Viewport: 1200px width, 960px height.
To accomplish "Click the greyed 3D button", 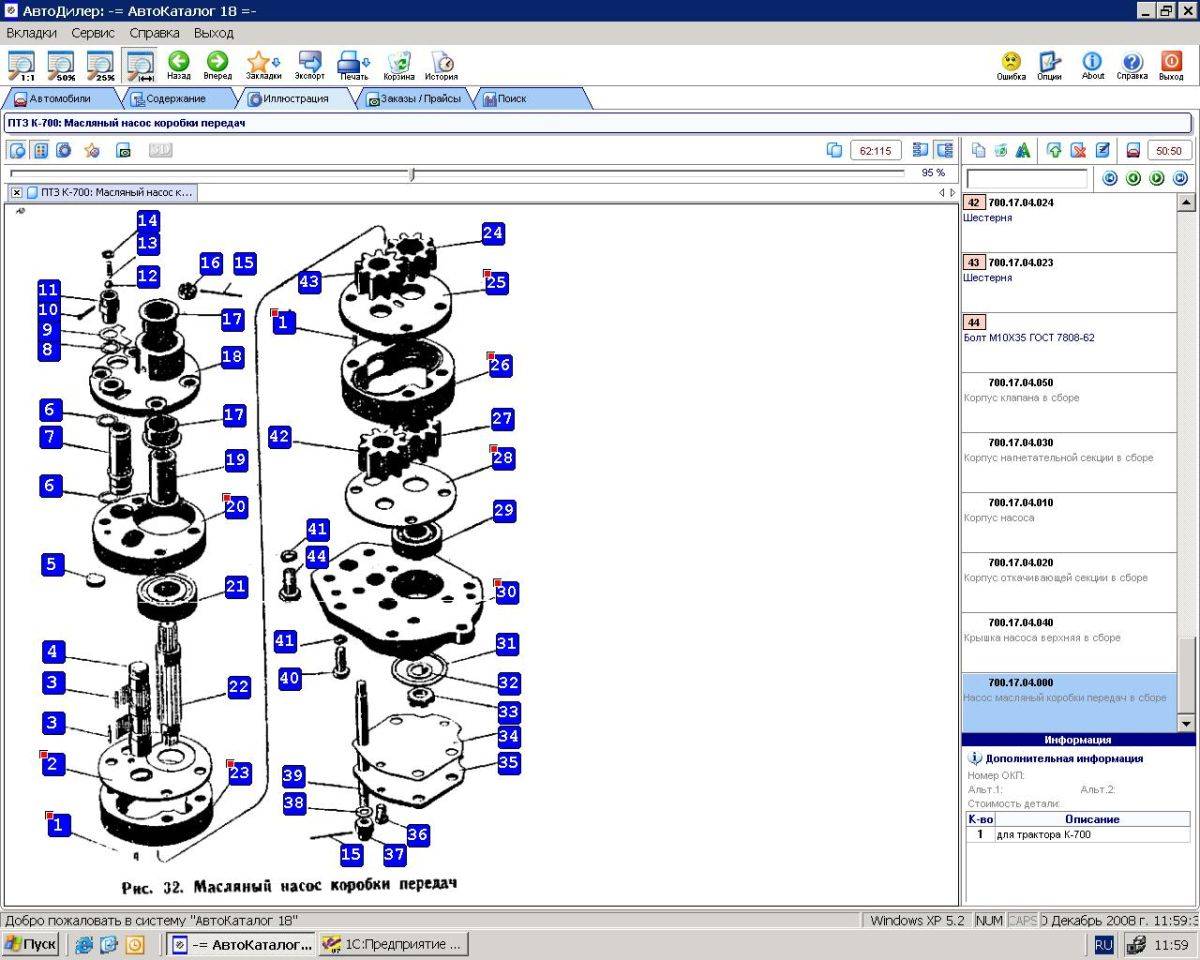I will (x=161, y=150).
